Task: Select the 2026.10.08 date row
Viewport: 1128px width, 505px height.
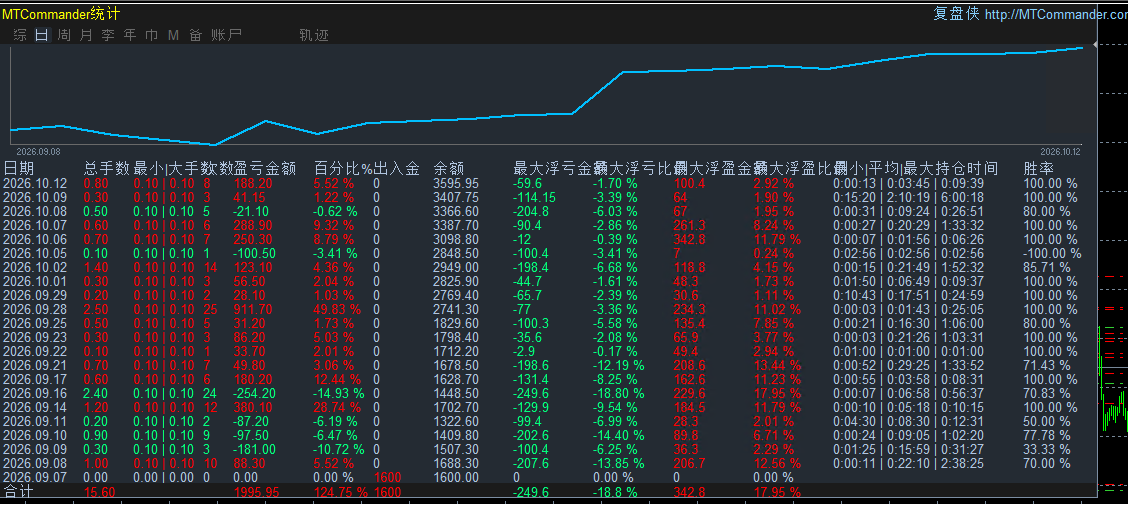Action: coord(35,211)
